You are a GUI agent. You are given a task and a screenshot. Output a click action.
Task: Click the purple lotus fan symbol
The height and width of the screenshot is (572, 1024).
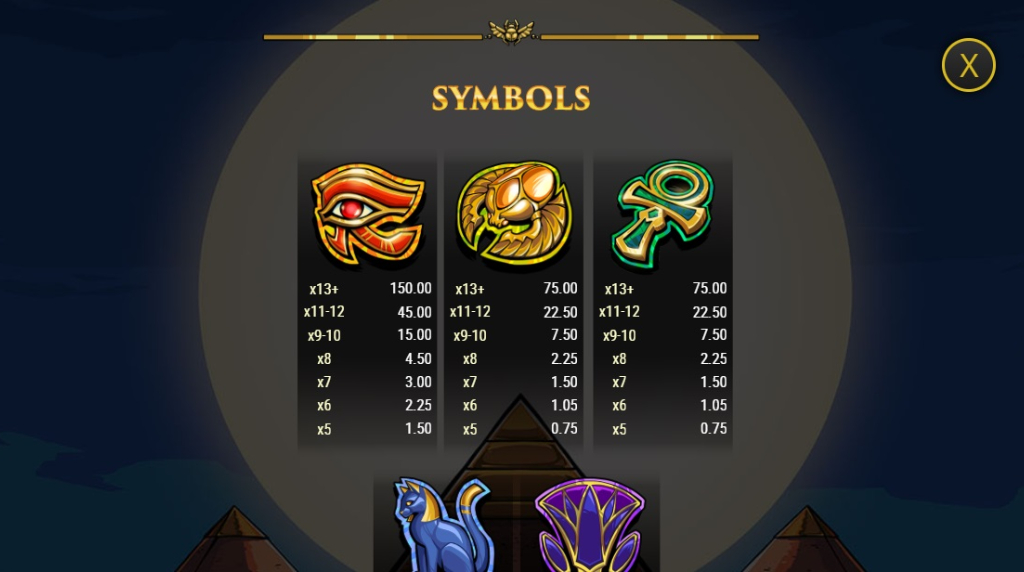[x=589, y=526]
